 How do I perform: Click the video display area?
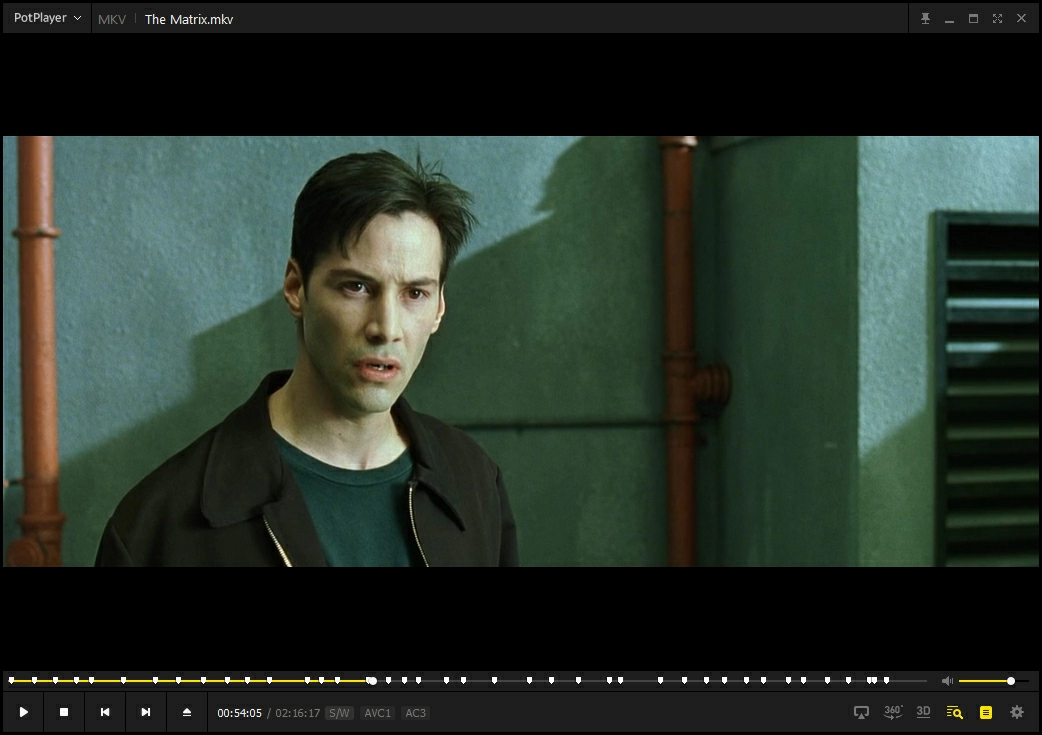tap(520, 351)
